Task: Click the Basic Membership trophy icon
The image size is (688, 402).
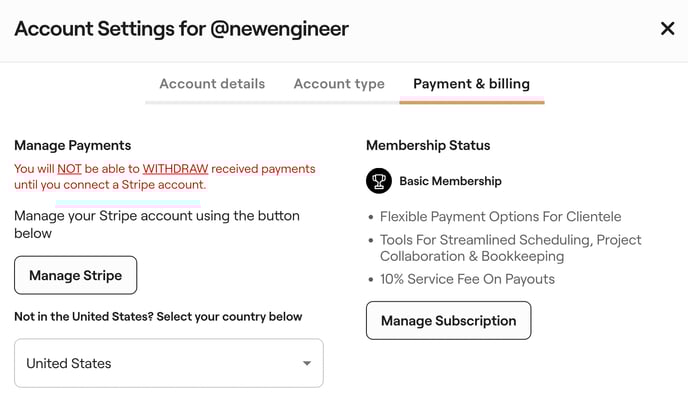Action: click(379, 181)
